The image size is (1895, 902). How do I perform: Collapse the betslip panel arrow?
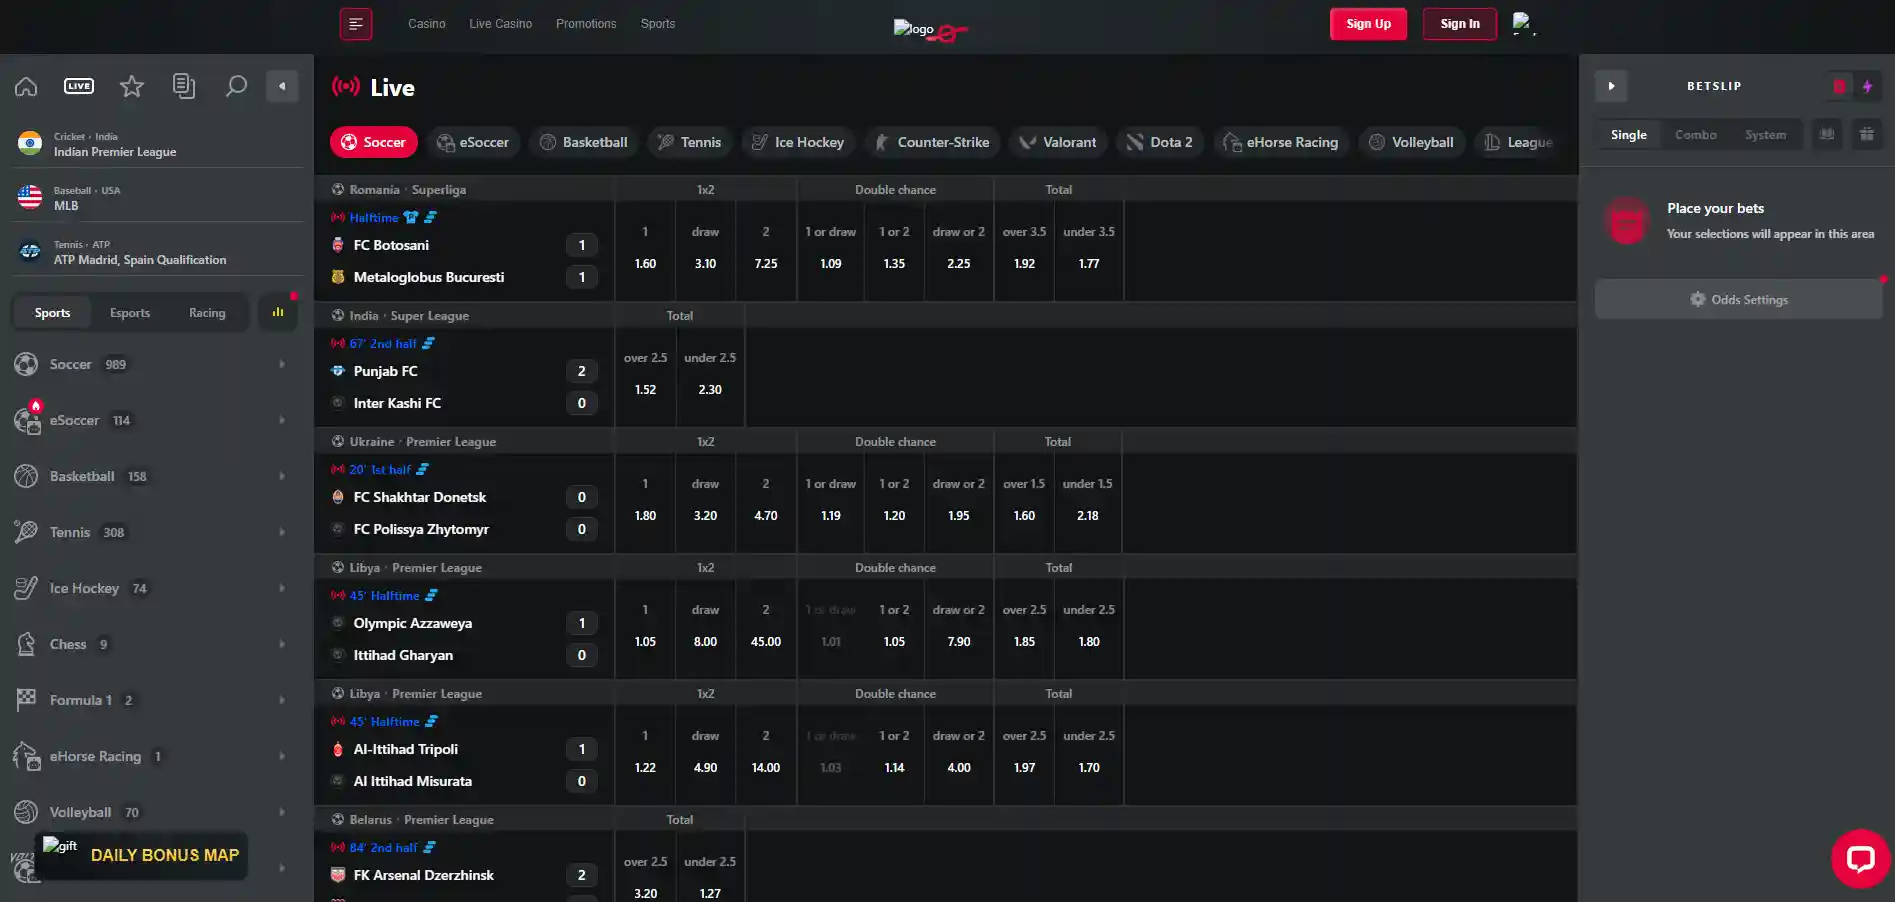coord(1611,86)
